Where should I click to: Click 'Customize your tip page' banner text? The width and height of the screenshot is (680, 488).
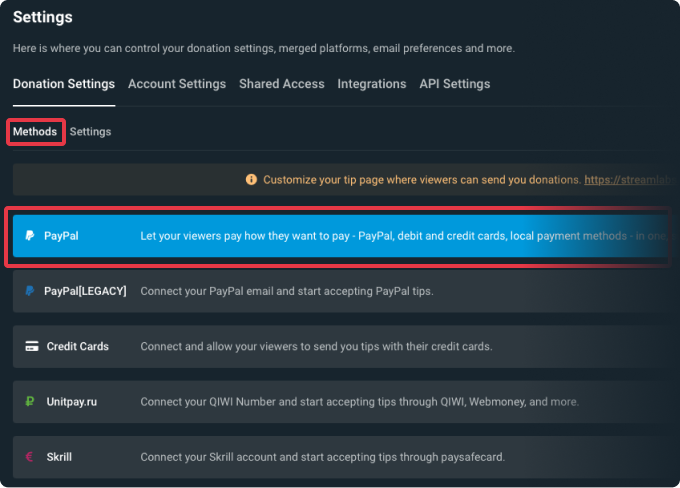pos(422,180)
